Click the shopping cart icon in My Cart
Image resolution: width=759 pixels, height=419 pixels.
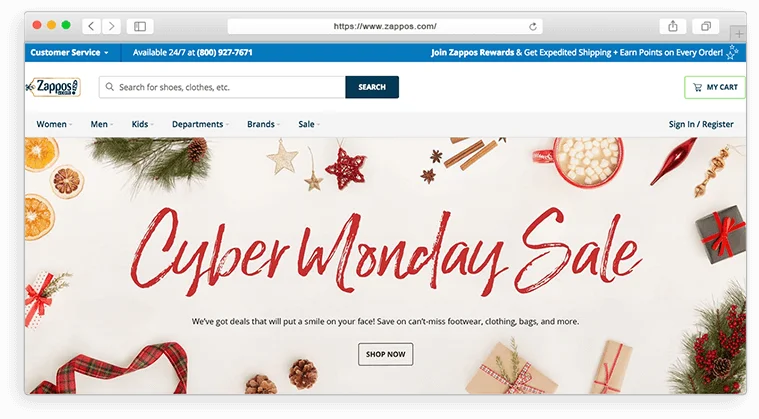click(698, 87)
